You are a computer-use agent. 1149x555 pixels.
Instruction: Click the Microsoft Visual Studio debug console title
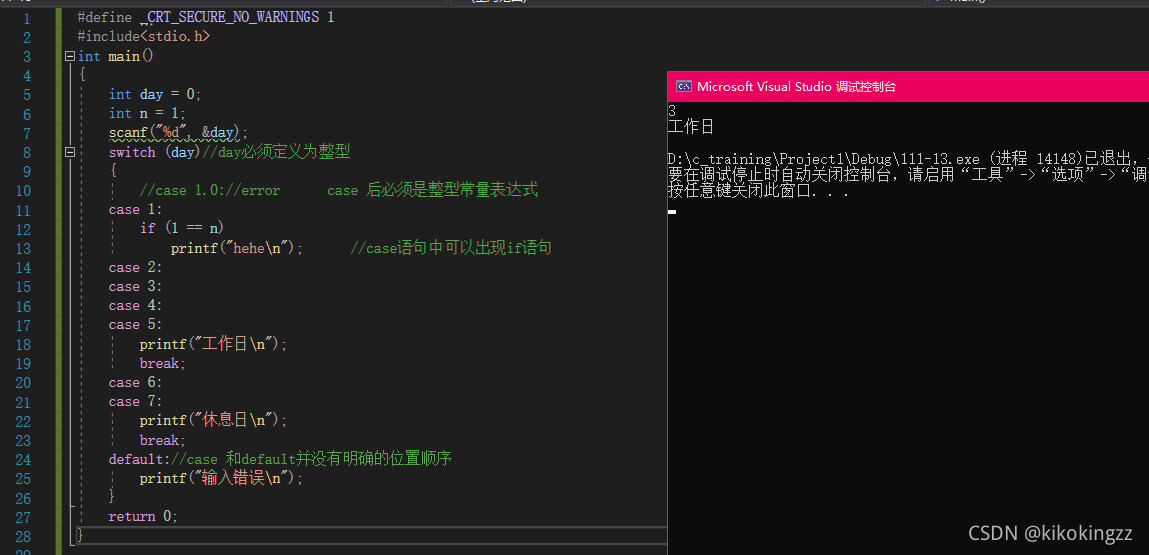coord(796,86)
